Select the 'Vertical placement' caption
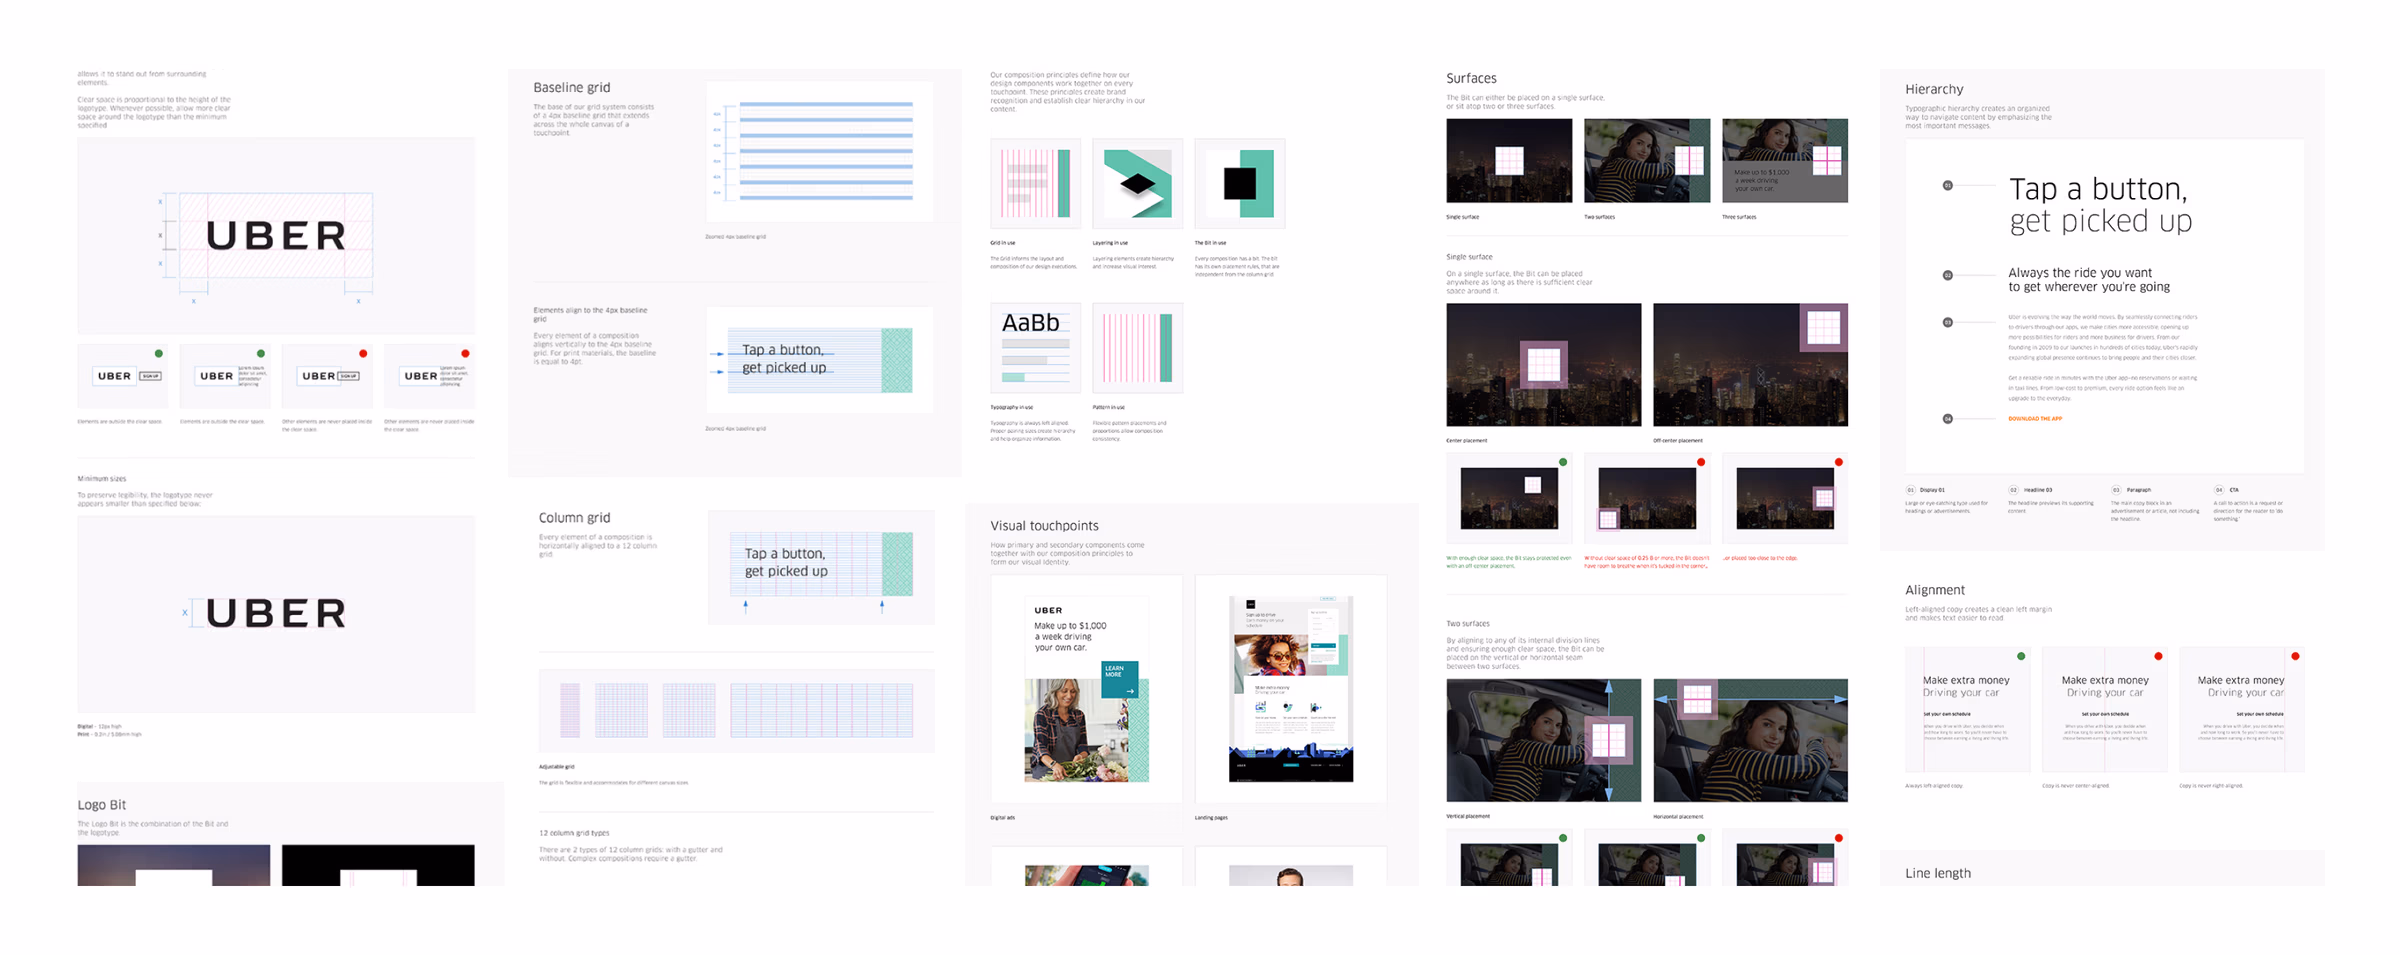The height and width of the screenshot is (955, 2400). [x=1468, y=817]
